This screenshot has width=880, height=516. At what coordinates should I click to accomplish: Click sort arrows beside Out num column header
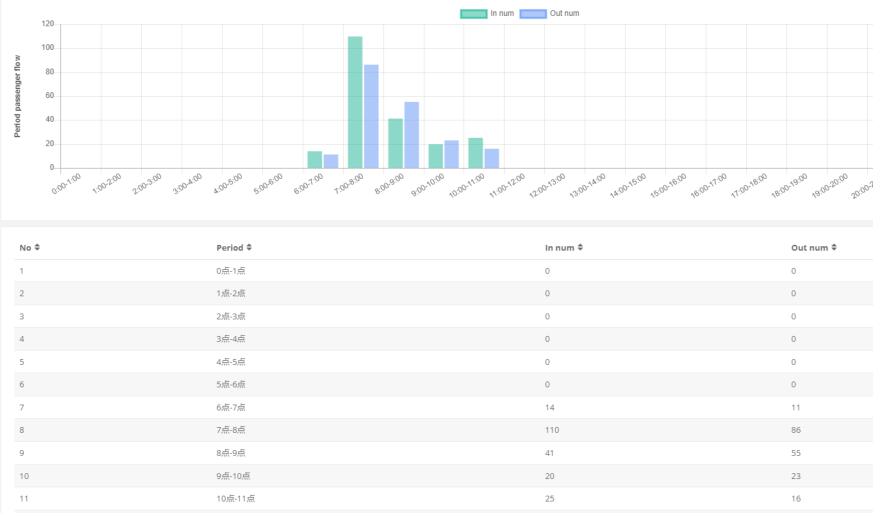point(835,247)
